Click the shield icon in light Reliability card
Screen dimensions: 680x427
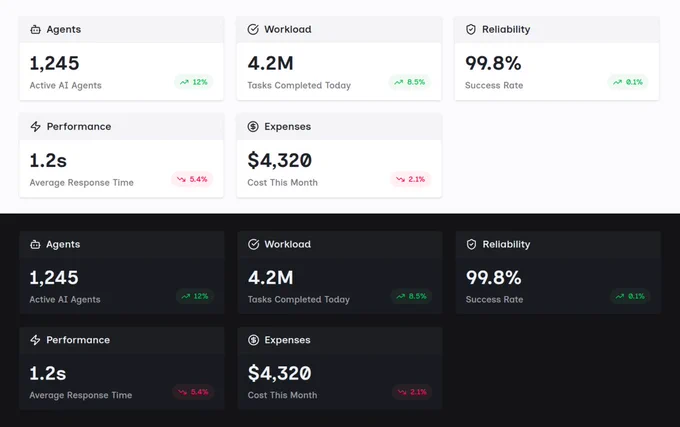tap(471, 29)
